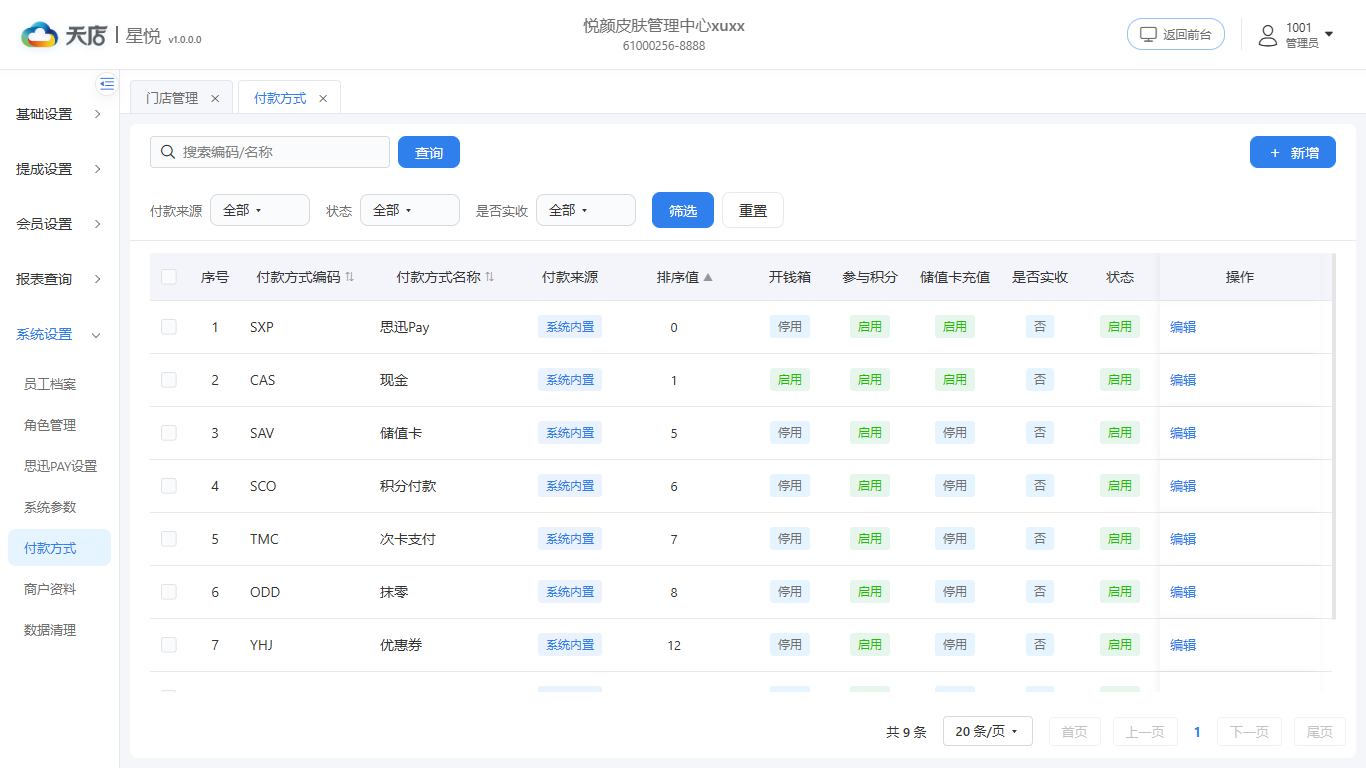The width and height of the screenshot is (1366, 768).
Task: Expand the 提成设置 menu
Action: 59,169
